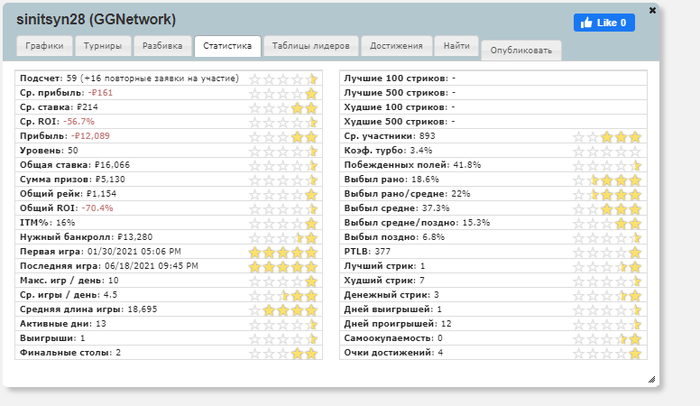Select the Таблицы лидеров tab

[x=311, y=46]
